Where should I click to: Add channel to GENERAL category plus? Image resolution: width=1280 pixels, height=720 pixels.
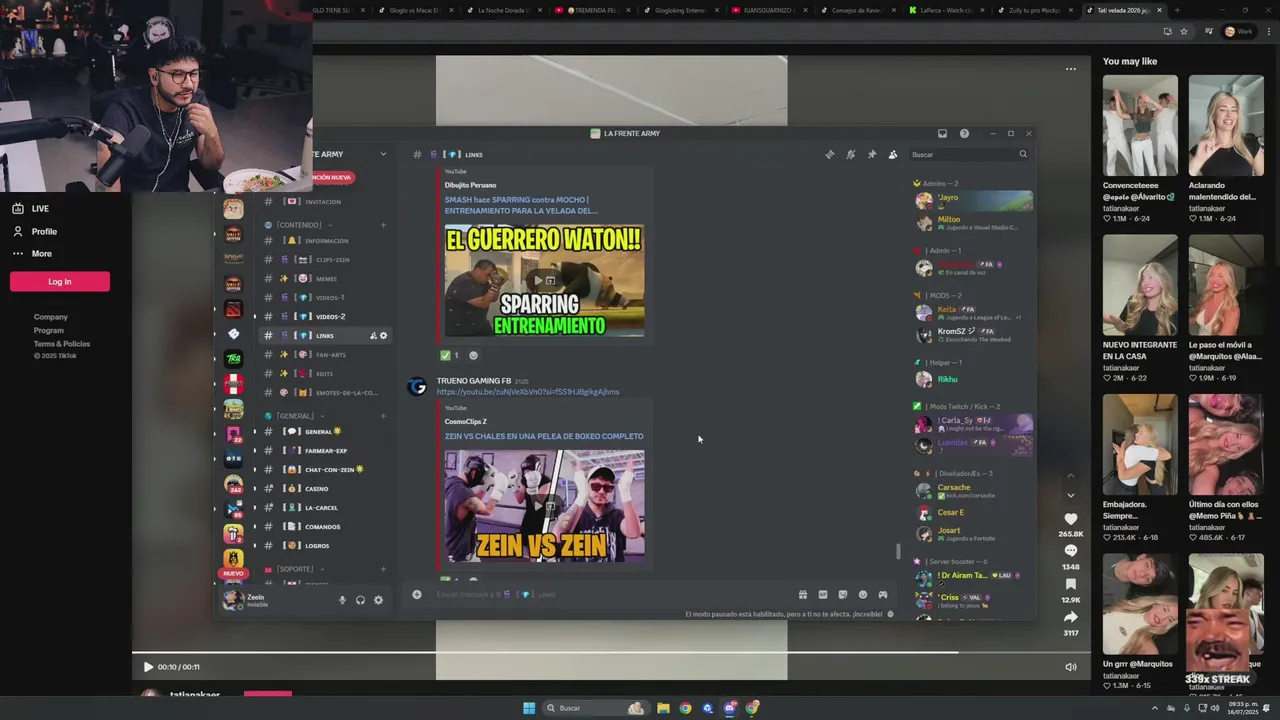point(383,416)
